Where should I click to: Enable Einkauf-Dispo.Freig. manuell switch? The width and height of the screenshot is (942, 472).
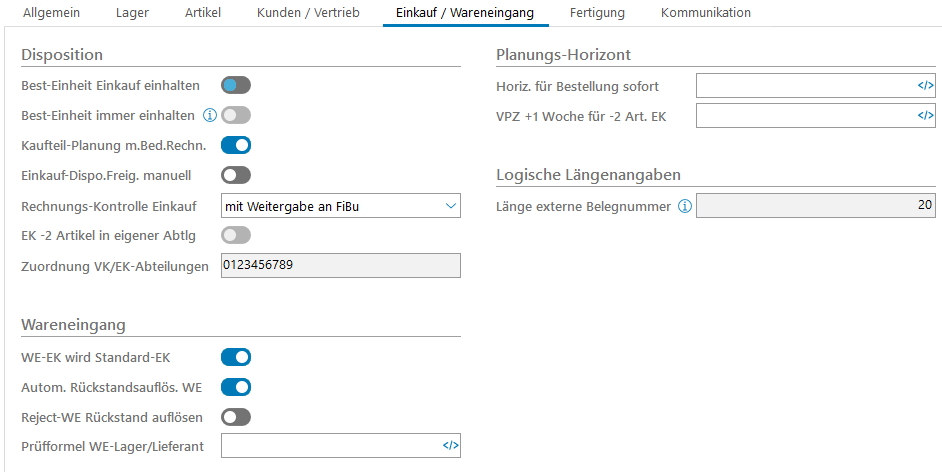pos(236,175)
